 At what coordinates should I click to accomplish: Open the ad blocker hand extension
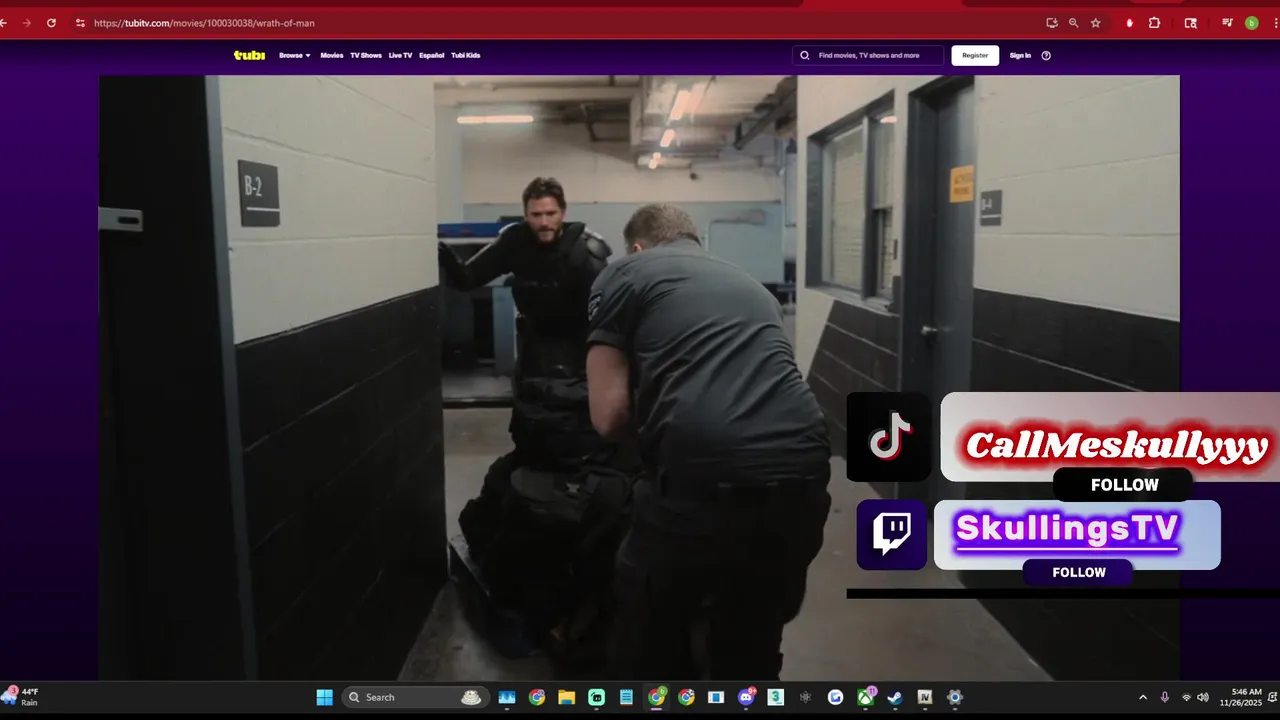[x=1130, y=23]
